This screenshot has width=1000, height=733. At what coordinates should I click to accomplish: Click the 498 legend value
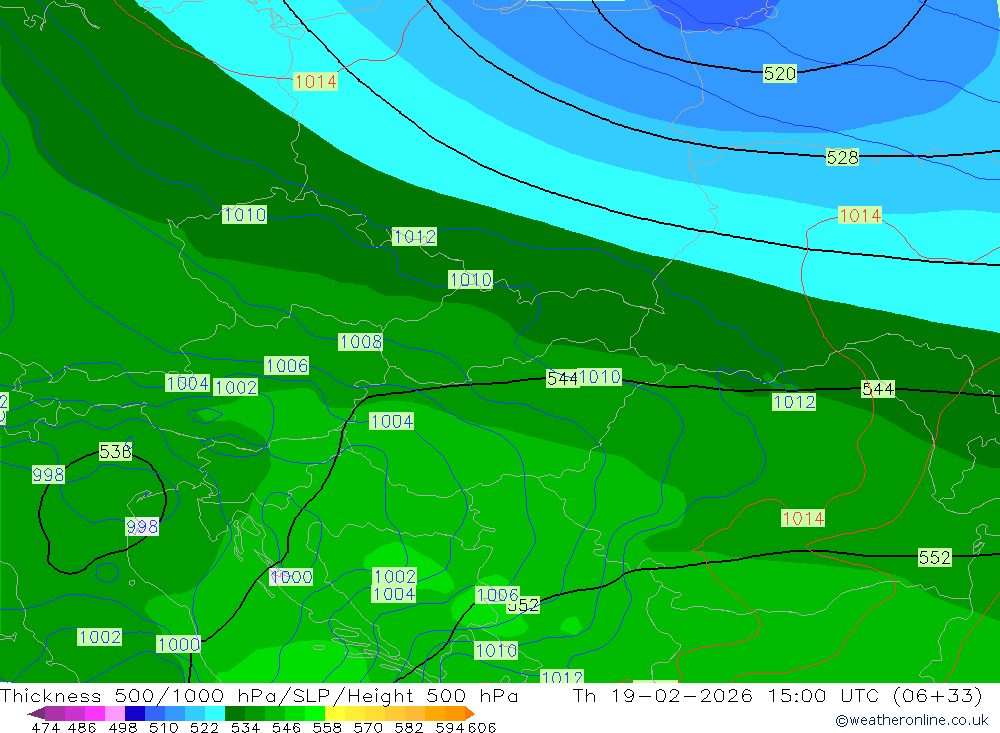(x=123, y=728)
